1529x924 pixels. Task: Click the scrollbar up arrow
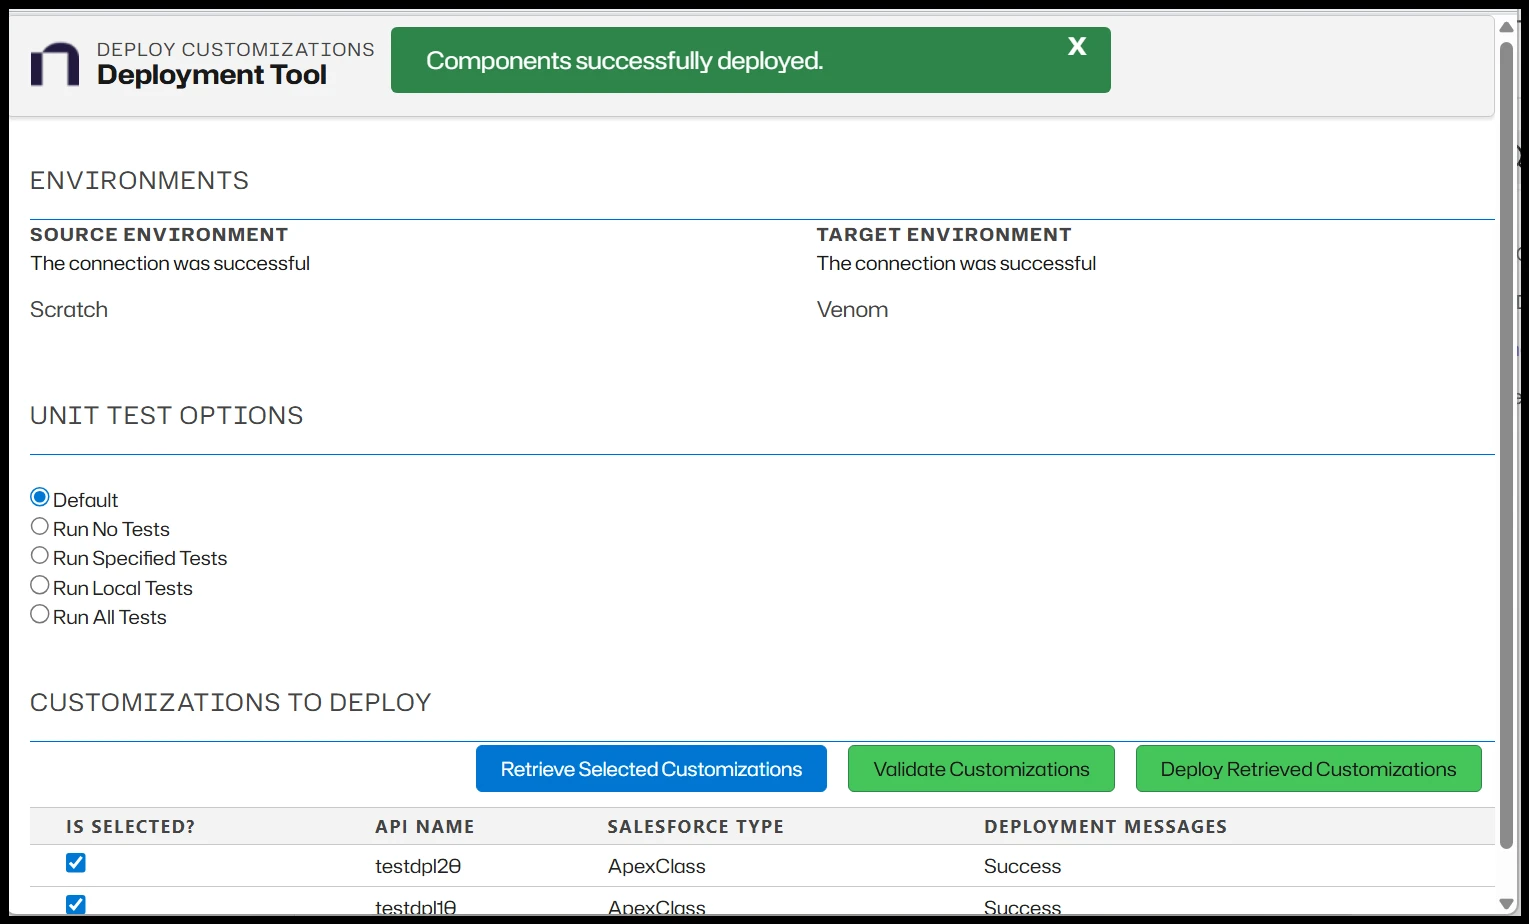coord(1506,27)
